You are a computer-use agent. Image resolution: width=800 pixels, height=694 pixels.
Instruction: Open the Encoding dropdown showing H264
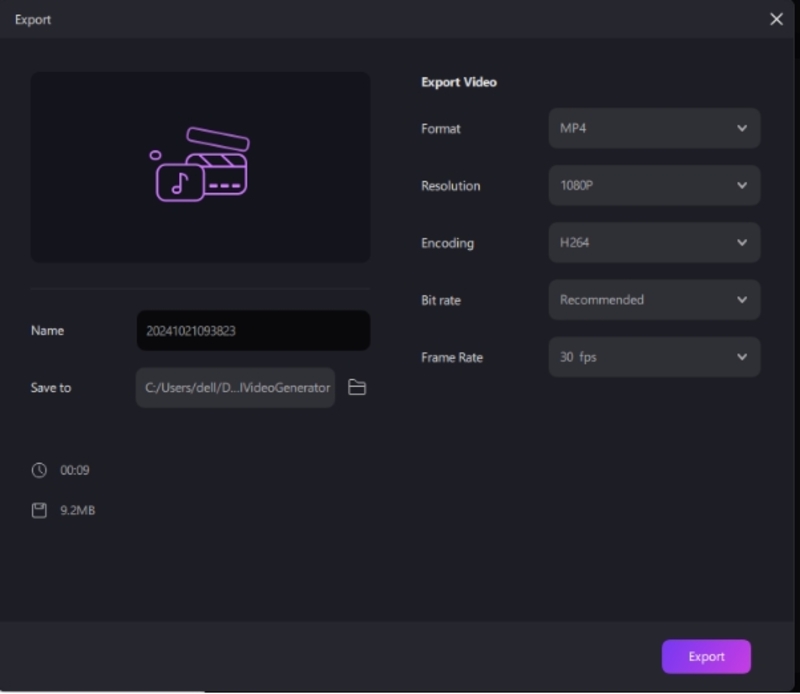click(654, 243)
